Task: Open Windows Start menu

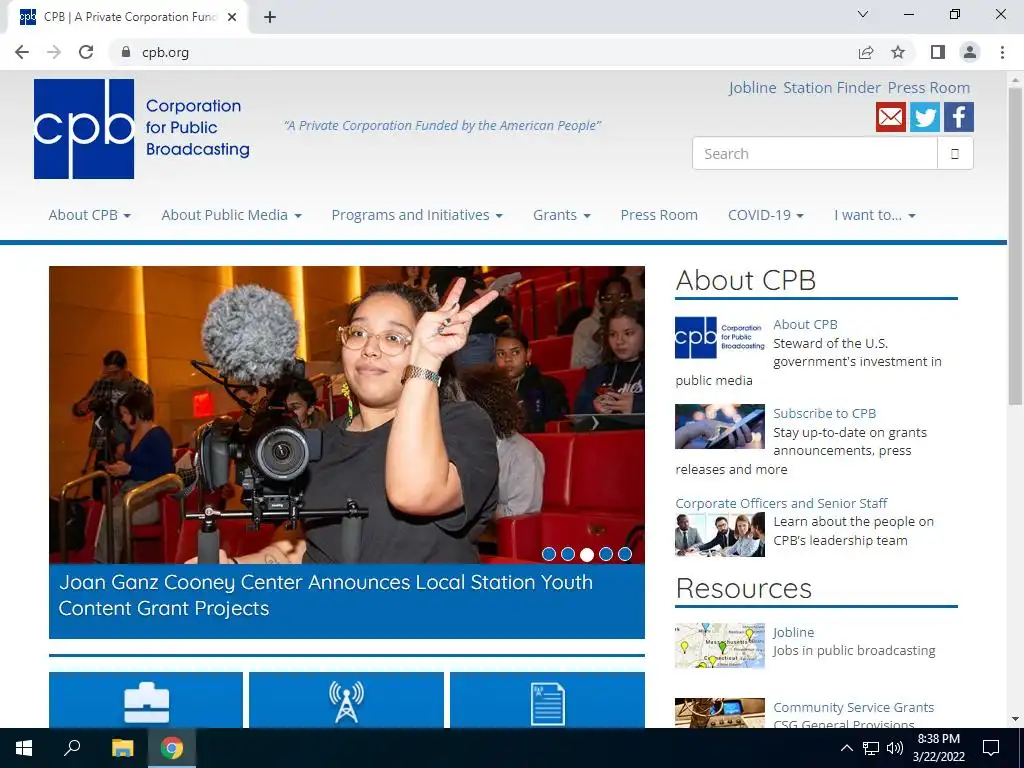Action: [x=24, y=748]
